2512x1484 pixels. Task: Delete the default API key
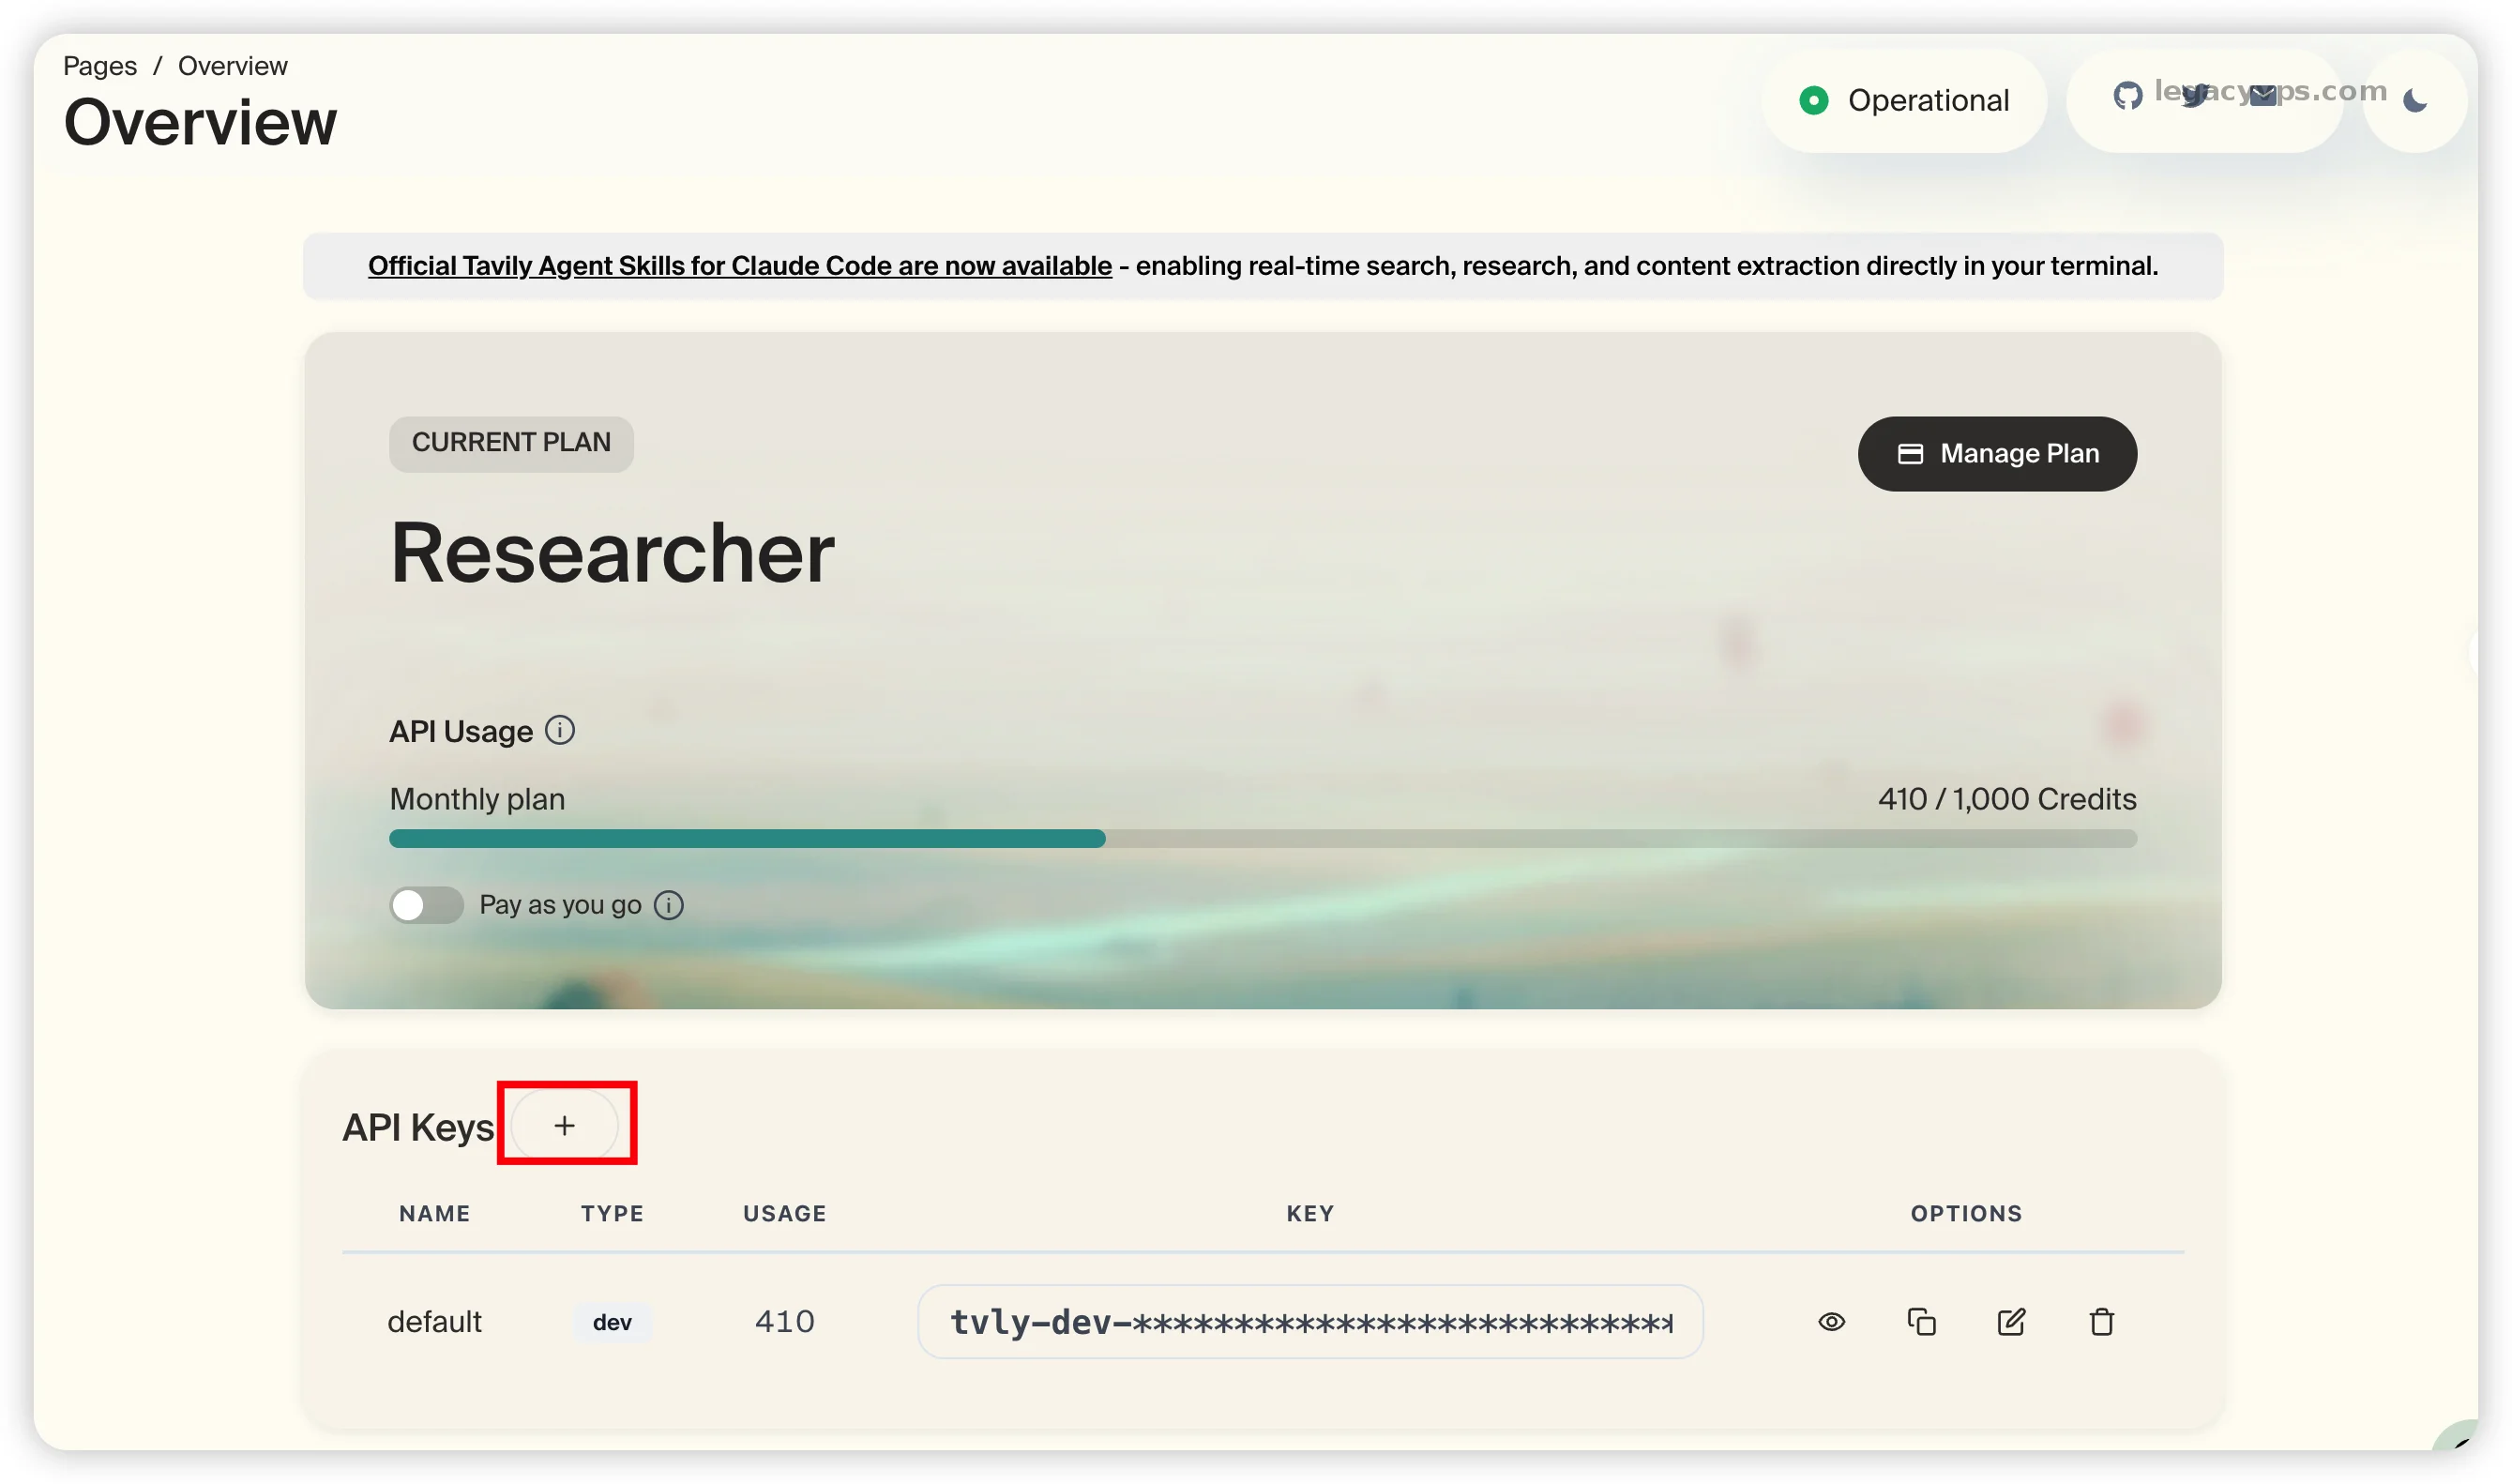(x=2101, y=1321)
